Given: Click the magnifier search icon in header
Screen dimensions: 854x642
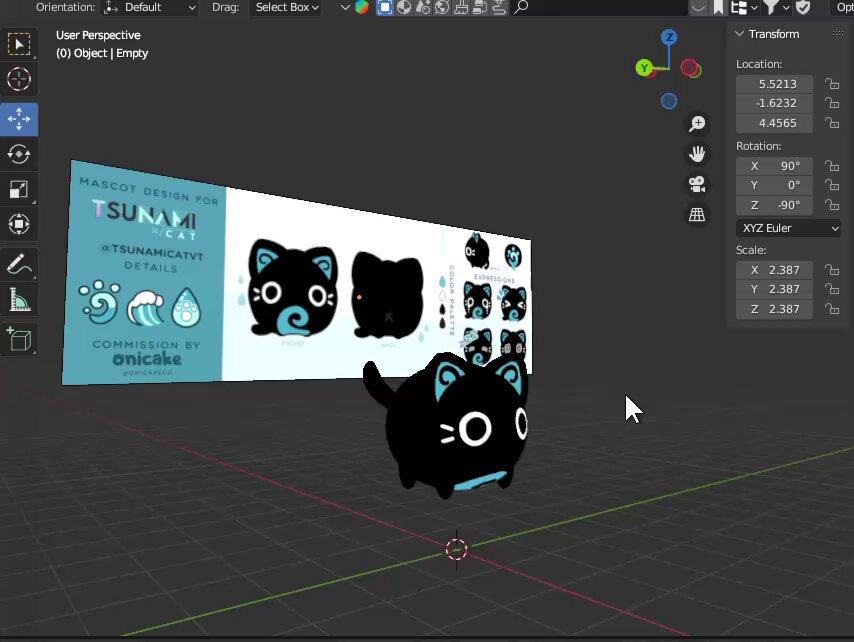Looking at the screenshot, I should pos(521,7).
